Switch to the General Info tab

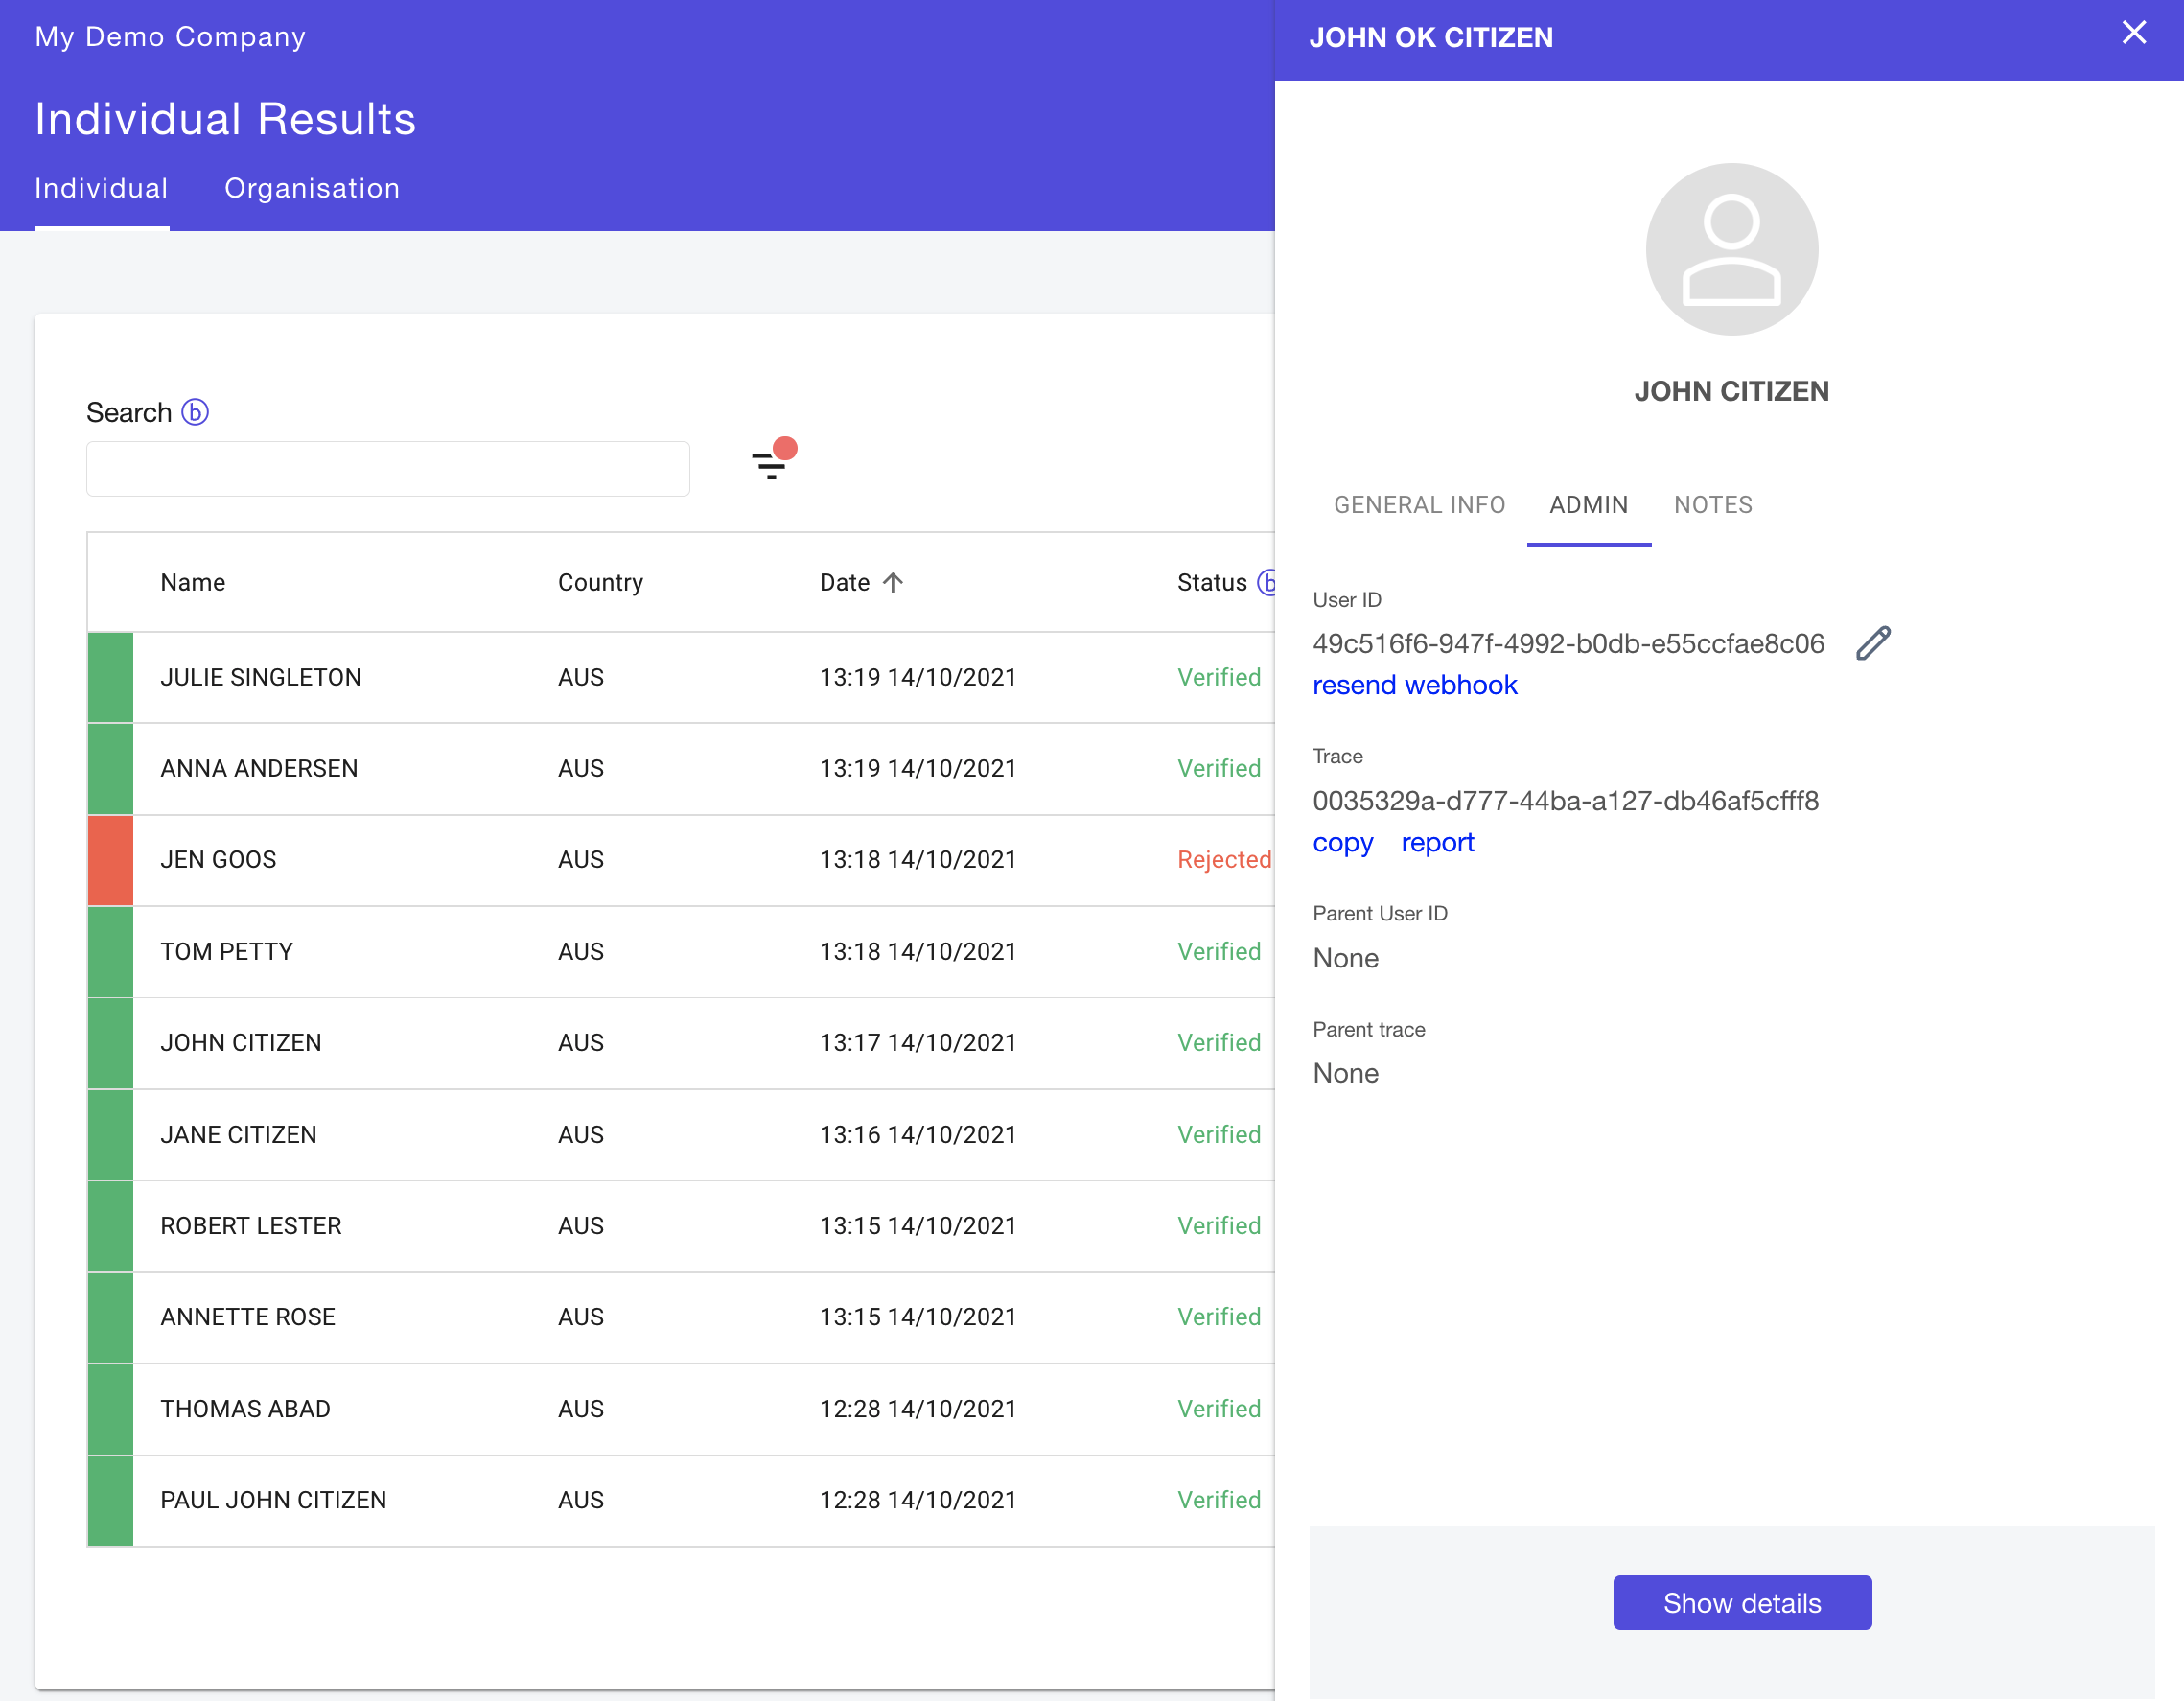tap(1419, 505)
